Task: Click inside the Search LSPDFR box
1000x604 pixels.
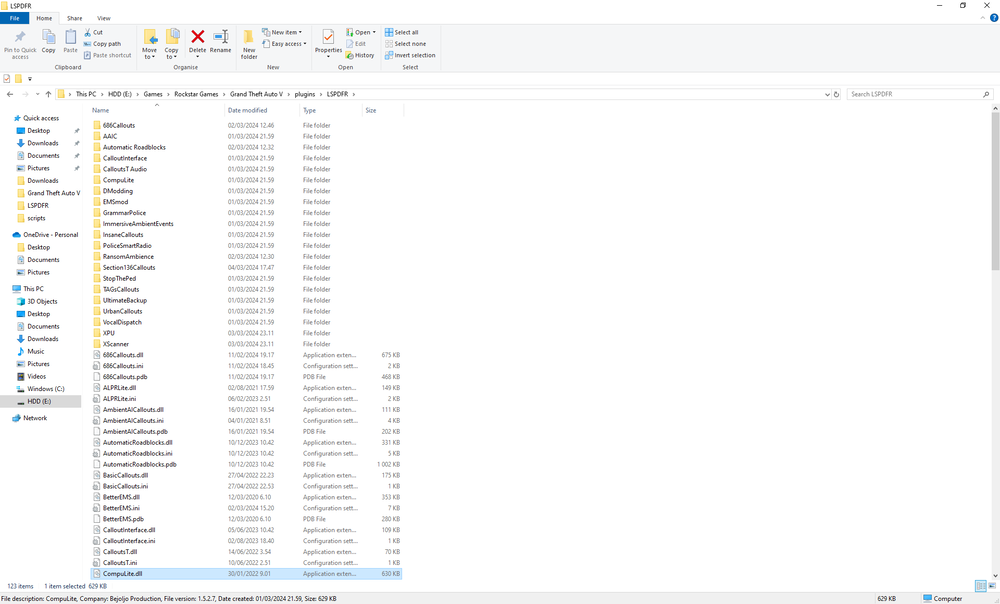Action: pyautogui.click(x=918, y=93)
